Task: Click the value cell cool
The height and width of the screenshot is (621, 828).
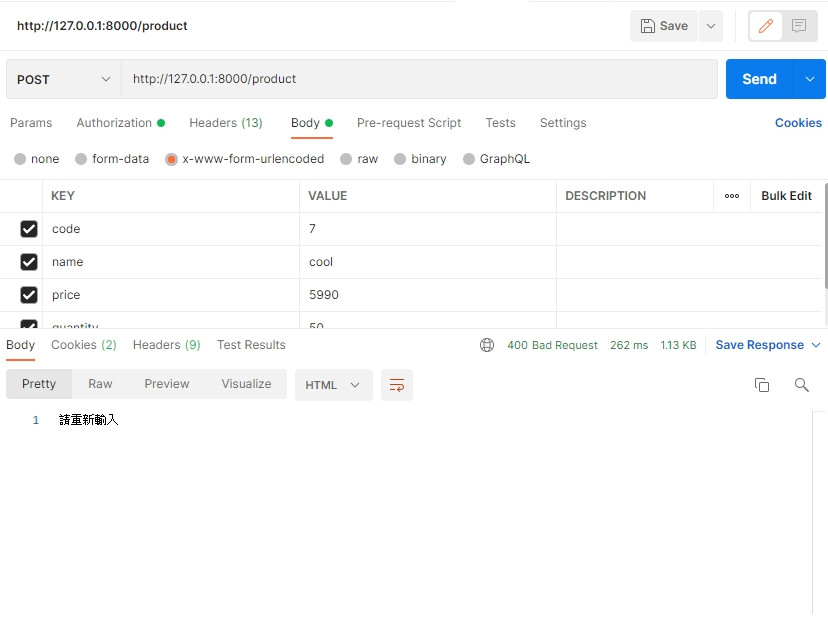Action: (x=428, y=262)
